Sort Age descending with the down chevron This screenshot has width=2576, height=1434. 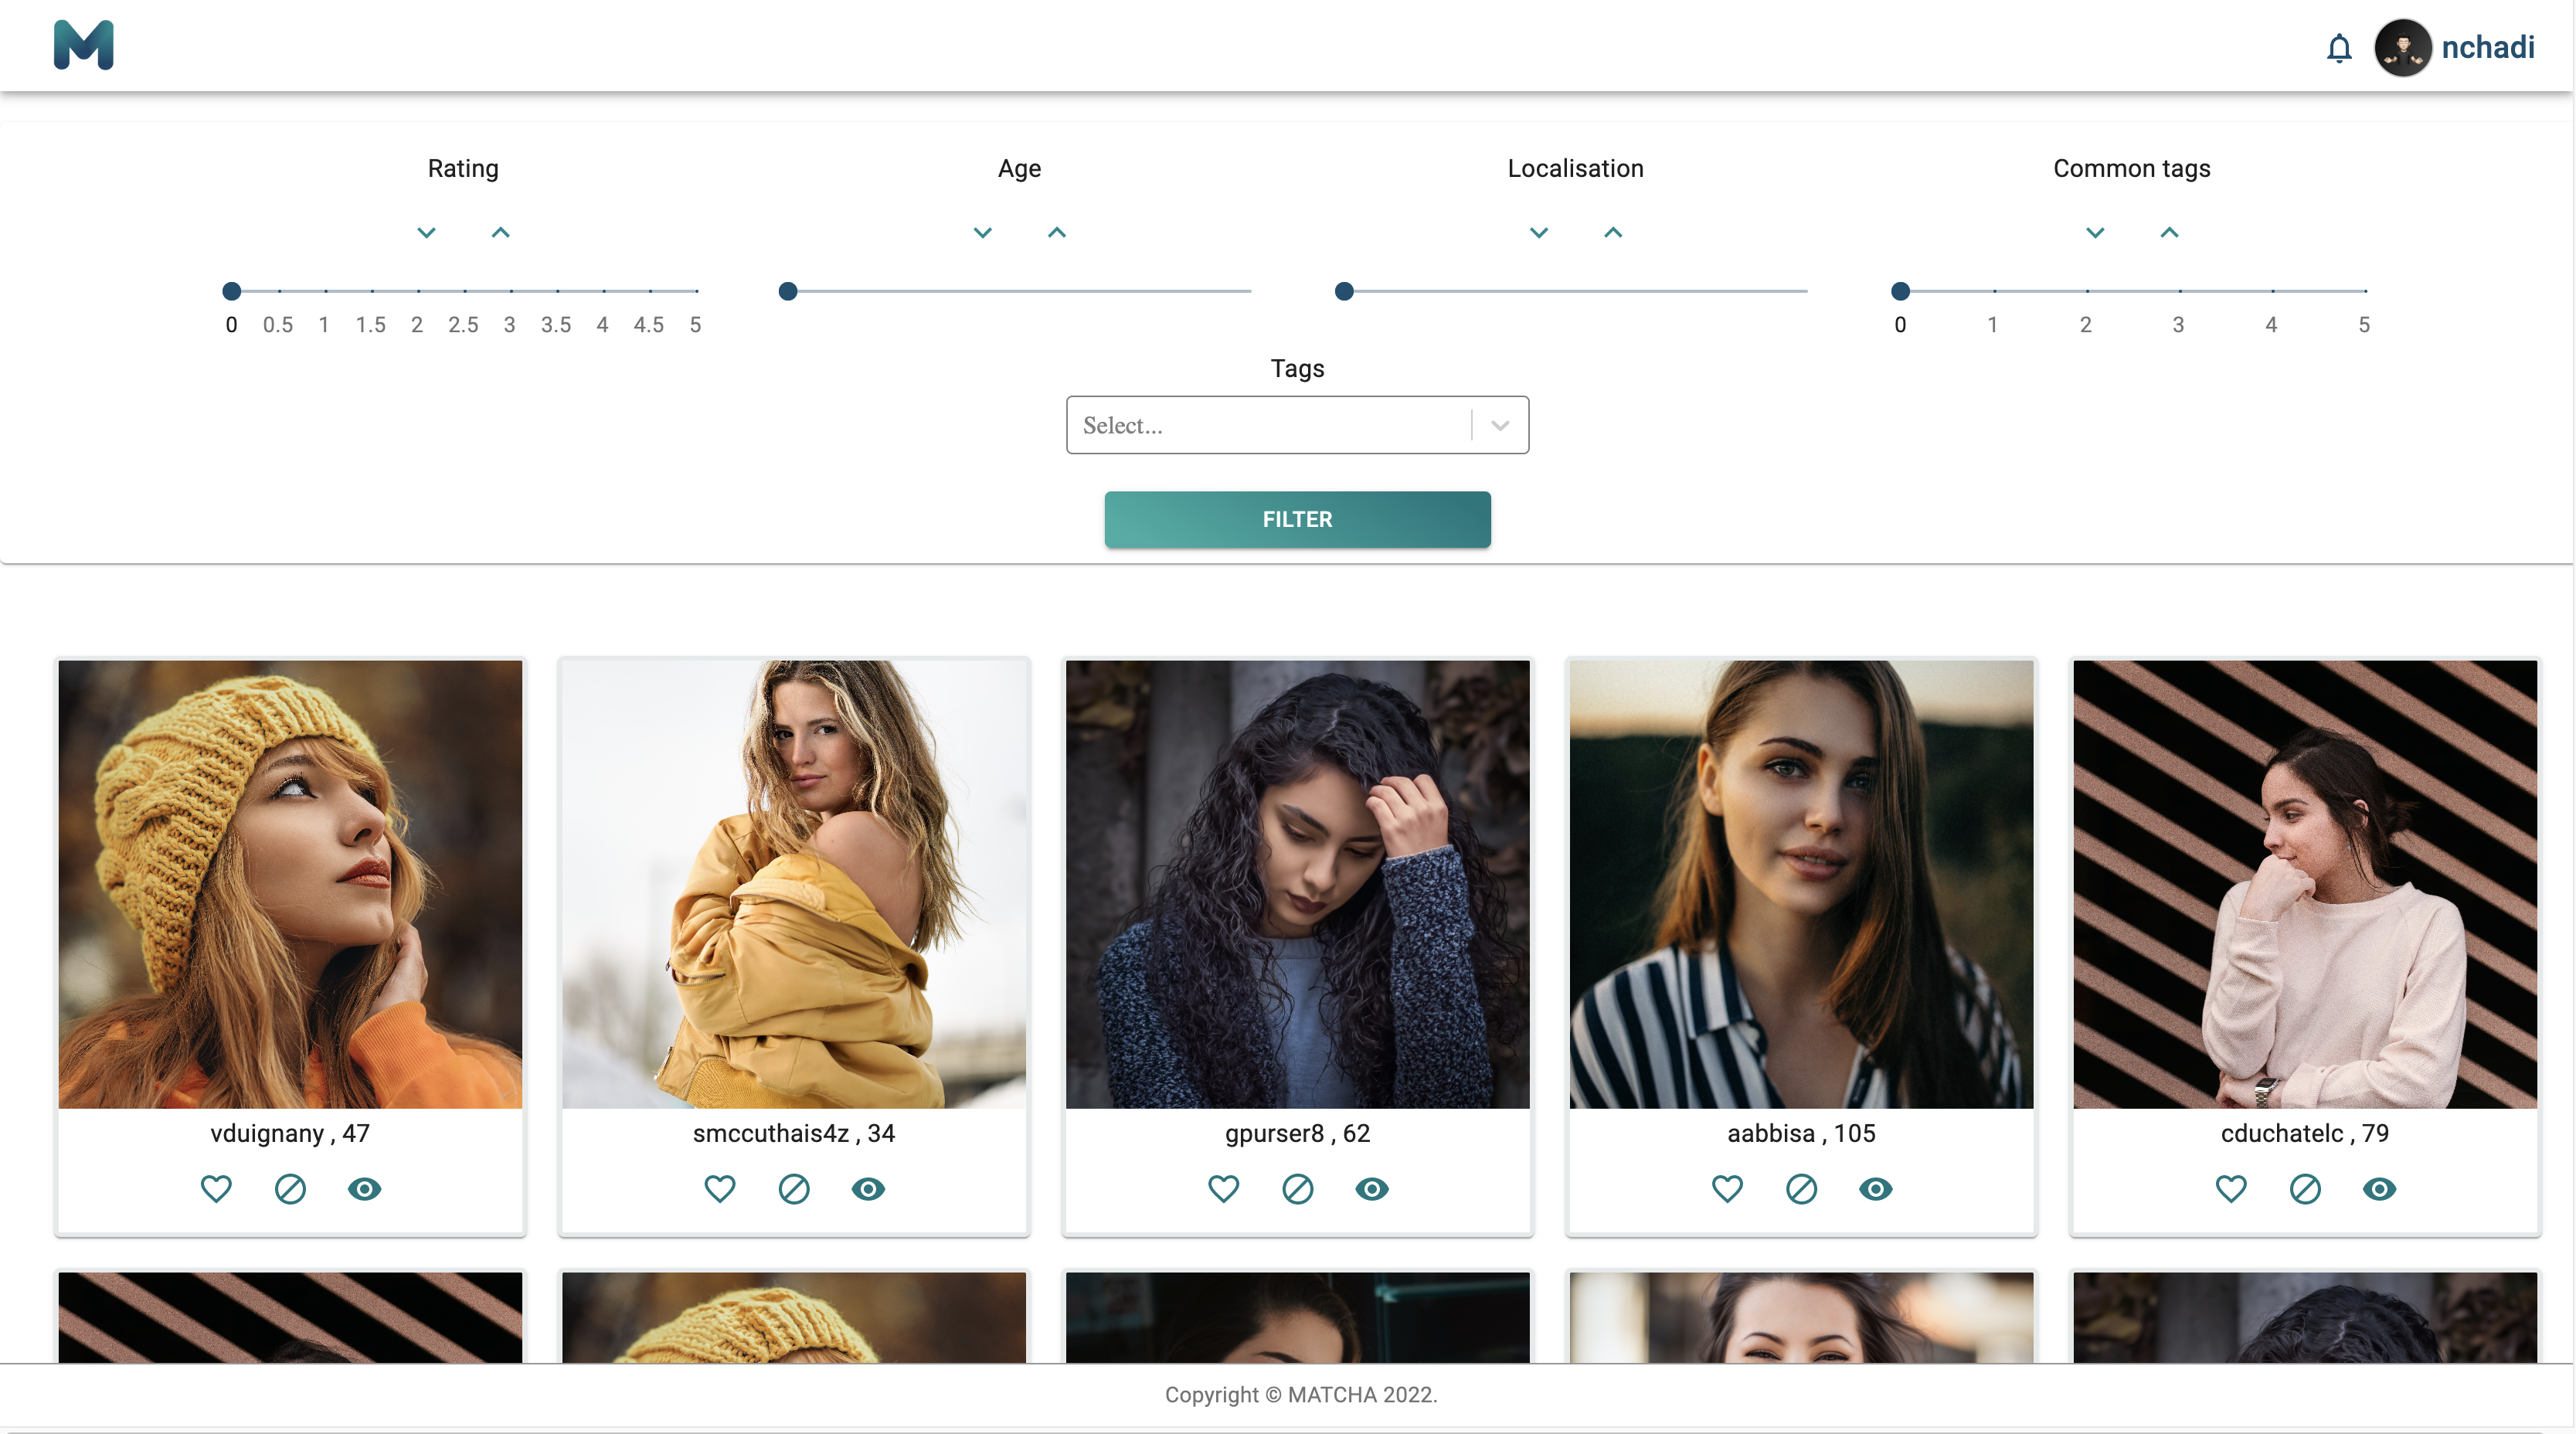[x=983, y=232]
